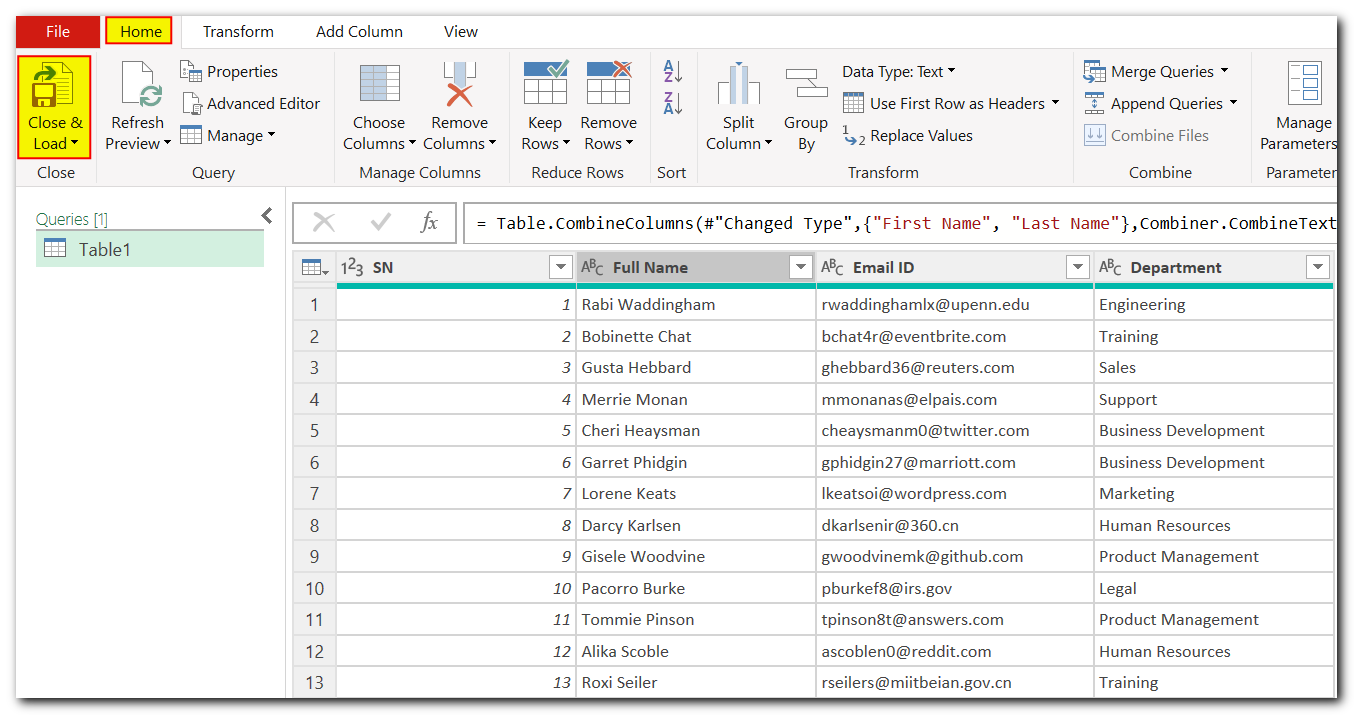Select the cell pburkef8@irs.gov
Viewport: 1354px width, 715px height.
pyautogui.click(x=955, y=588)
